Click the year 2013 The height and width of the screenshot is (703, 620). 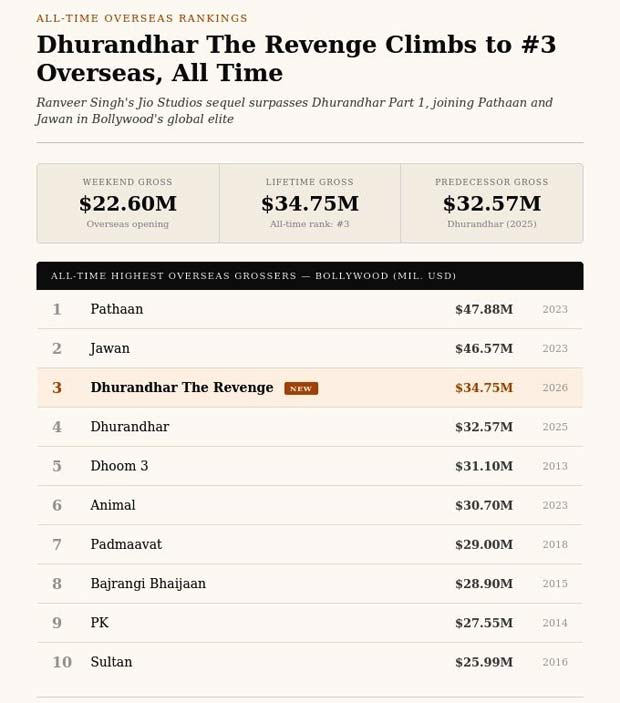click(x=555, y=466)
